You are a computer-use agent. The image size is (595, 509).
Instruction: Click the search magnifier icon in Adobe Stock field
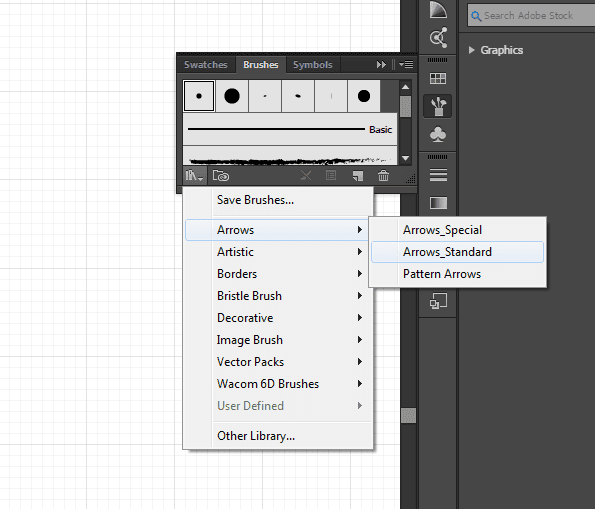pyautogui.click(x=476, y=16)
